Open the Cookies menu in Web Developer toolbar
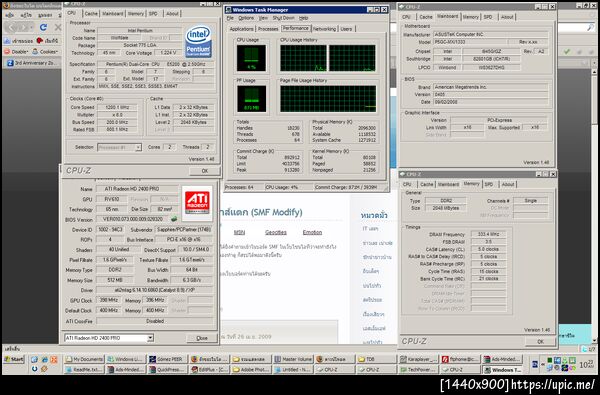 (46, 52)
